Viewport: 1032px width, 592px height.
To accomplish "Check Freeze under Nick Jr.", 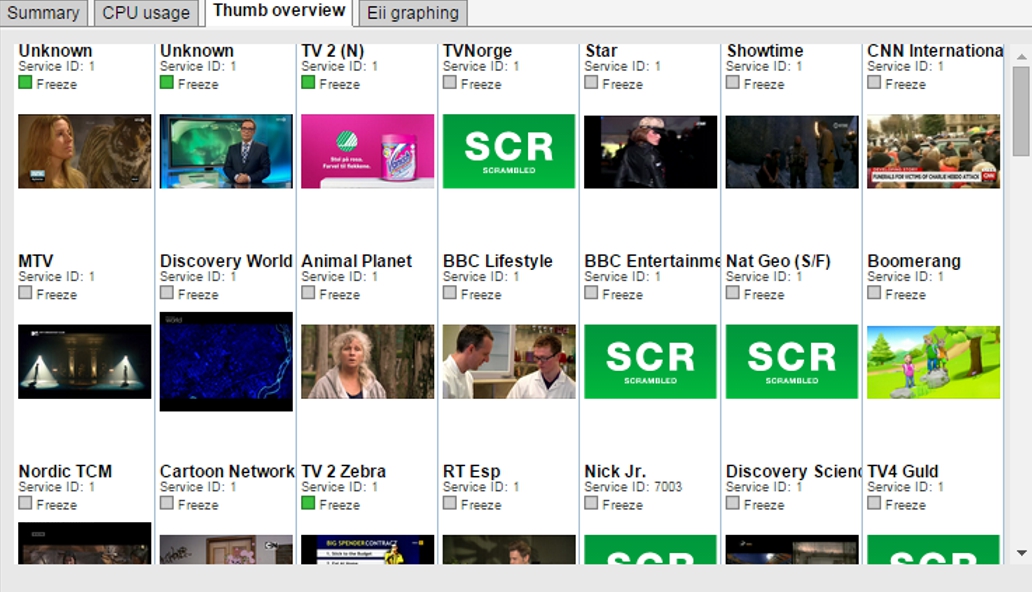I will point(591,503).
